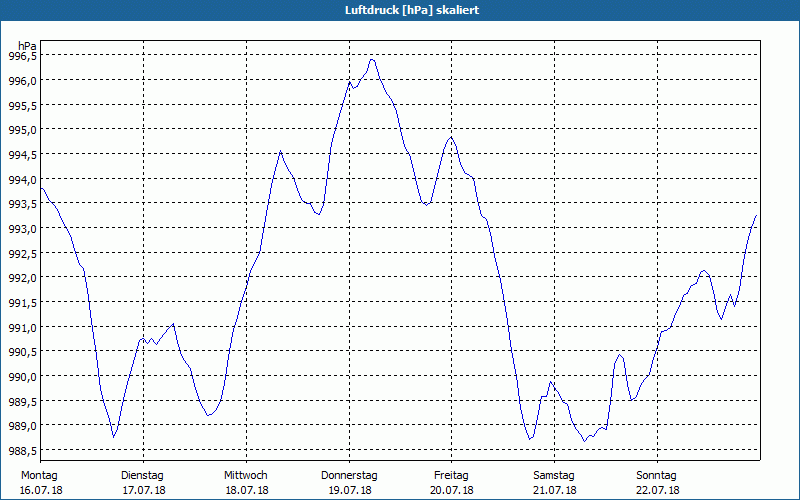This screenshot has width=800, height=500.
Task: Click the 991,0 axis label
Action: point(22,327)
